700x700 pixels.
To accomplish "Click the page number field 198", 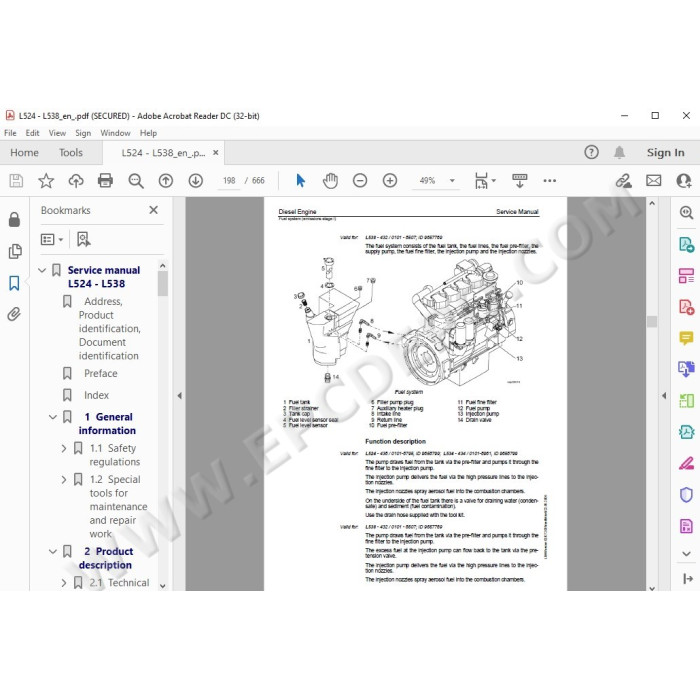I will point(229,181).
